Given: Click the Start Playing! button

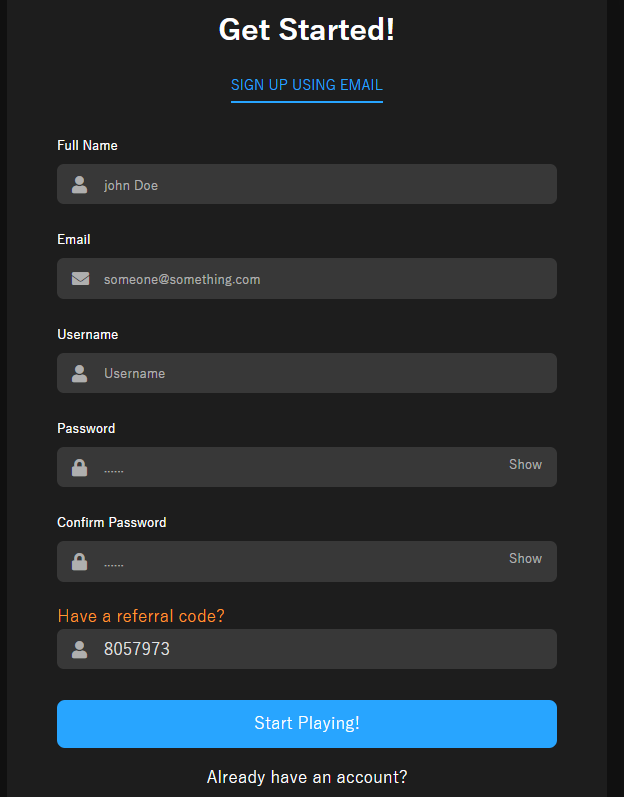Looking at the screenshot, I should coord(307,724).
